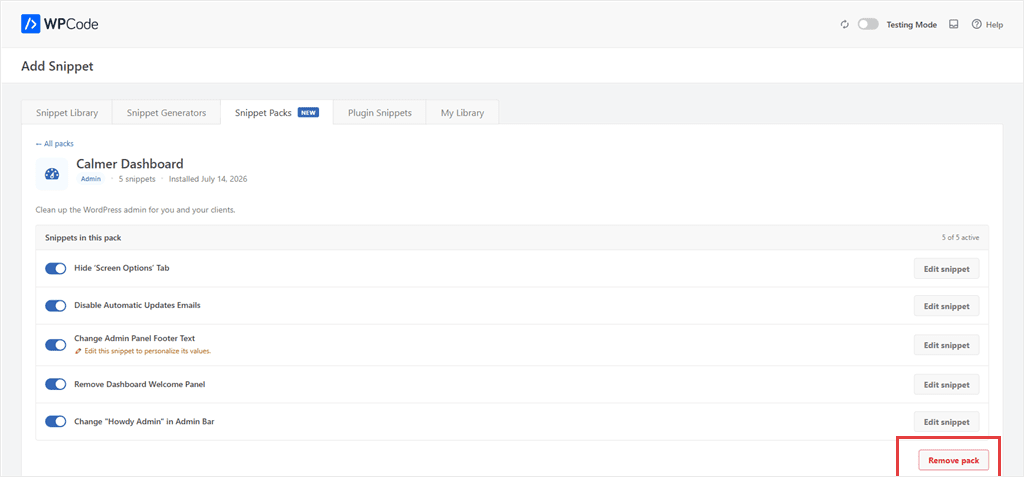
Task: Click the WPCode logo
Action: (60, 24)
